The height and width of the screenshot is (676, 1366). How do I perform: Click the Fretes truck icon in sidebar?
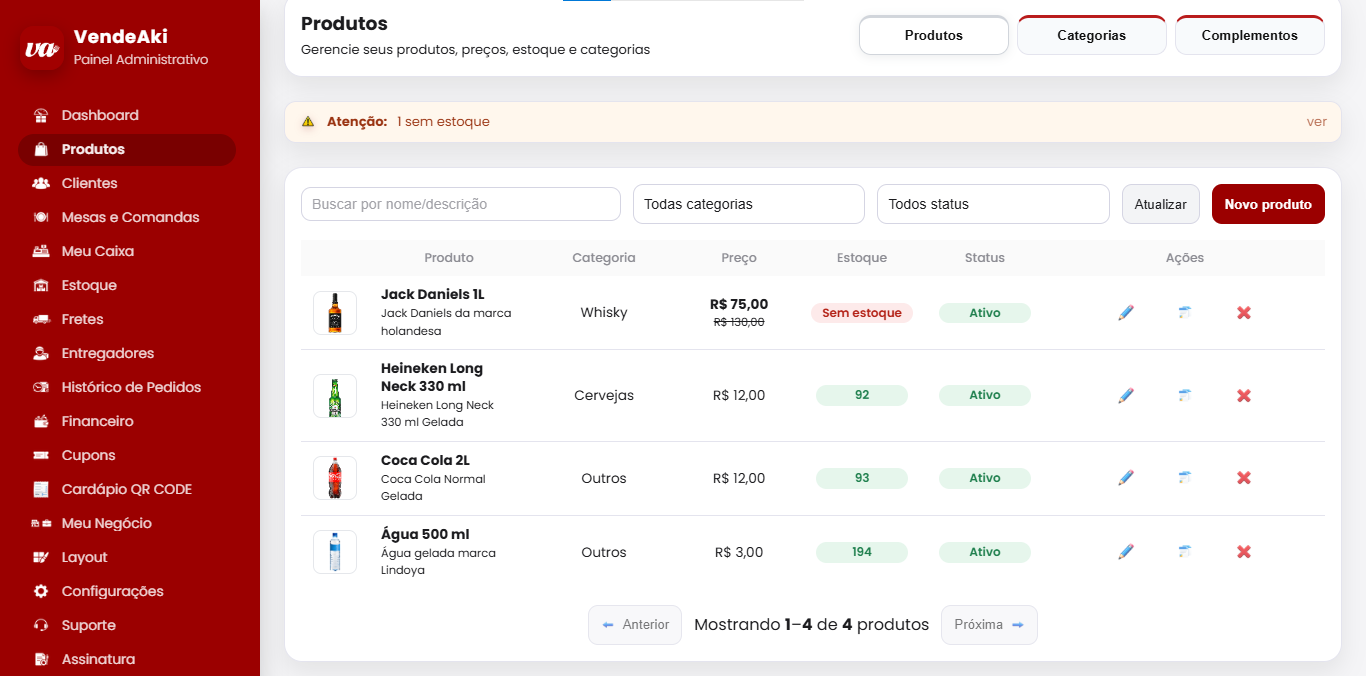[41, 319]
